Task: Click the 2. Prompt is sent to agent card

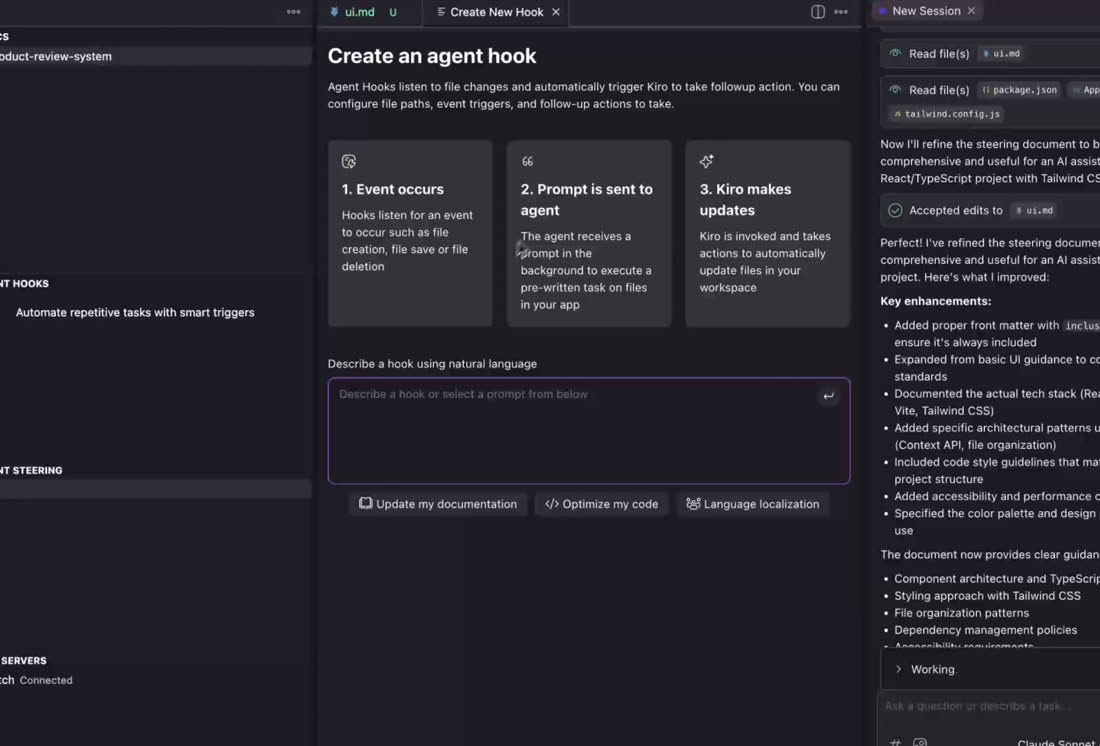Action: point(589,233)
